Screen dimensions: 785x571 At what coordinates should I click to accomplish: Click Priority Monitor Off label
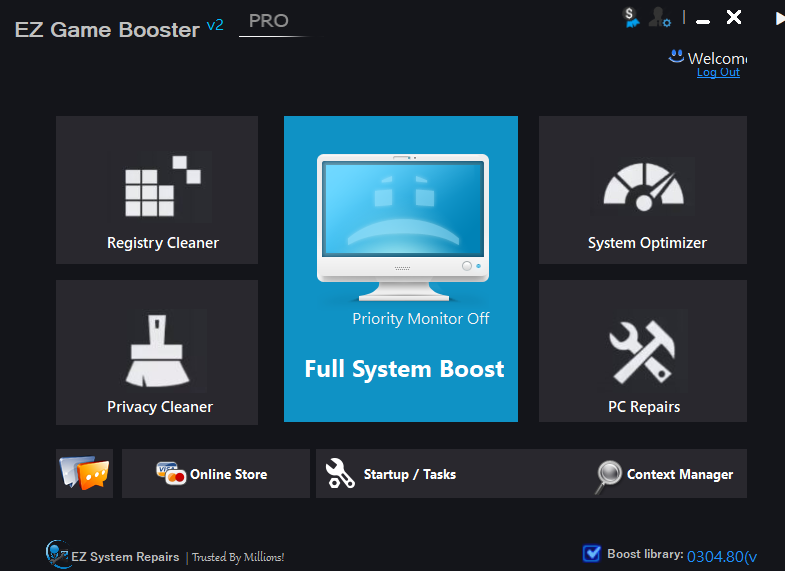pos(421,319)
